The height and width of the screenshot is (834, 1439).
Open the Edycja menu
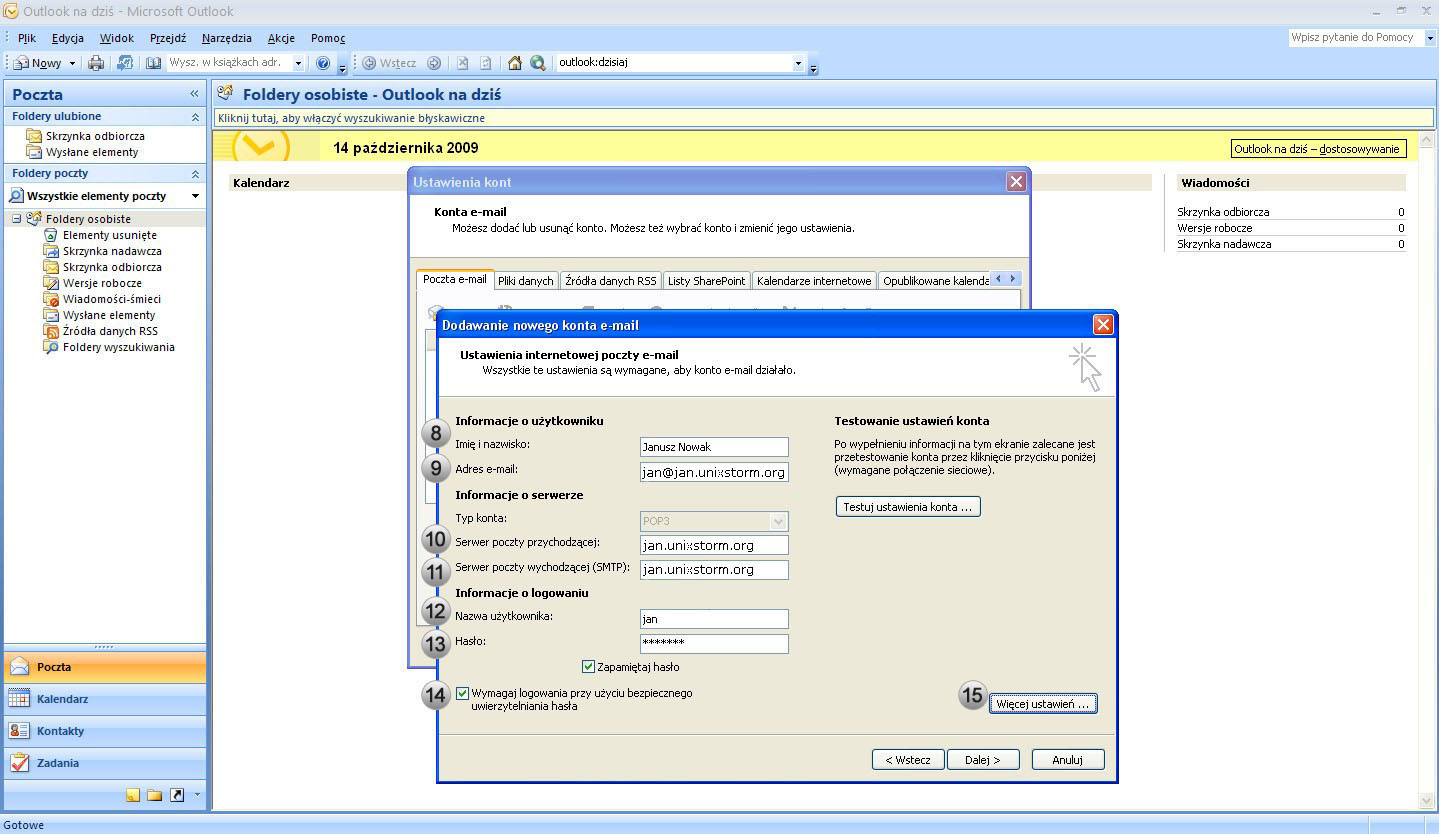(68, 38)
